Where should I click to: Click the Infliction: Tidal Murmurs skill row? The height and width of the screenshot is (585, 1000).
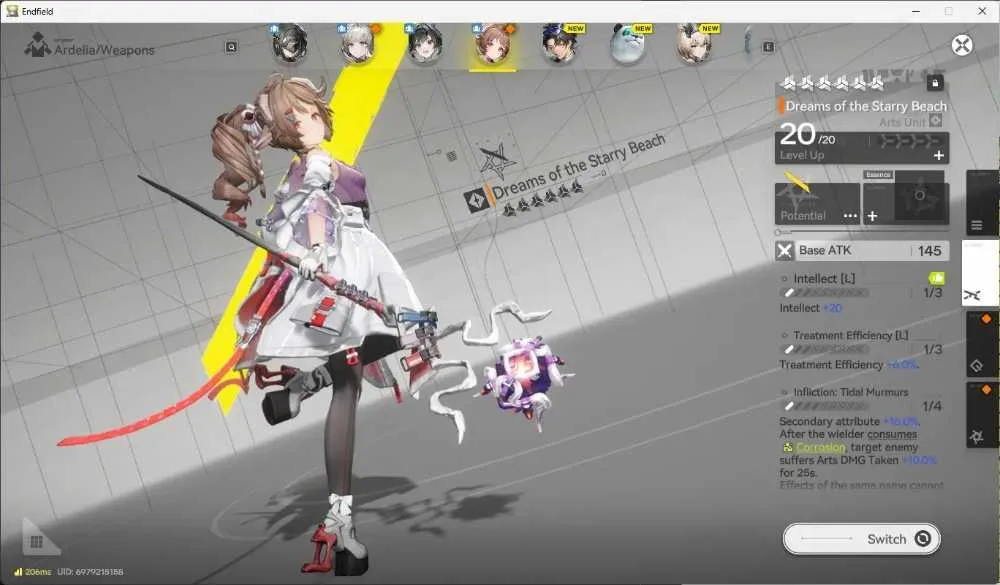click(x=862, y=399)
